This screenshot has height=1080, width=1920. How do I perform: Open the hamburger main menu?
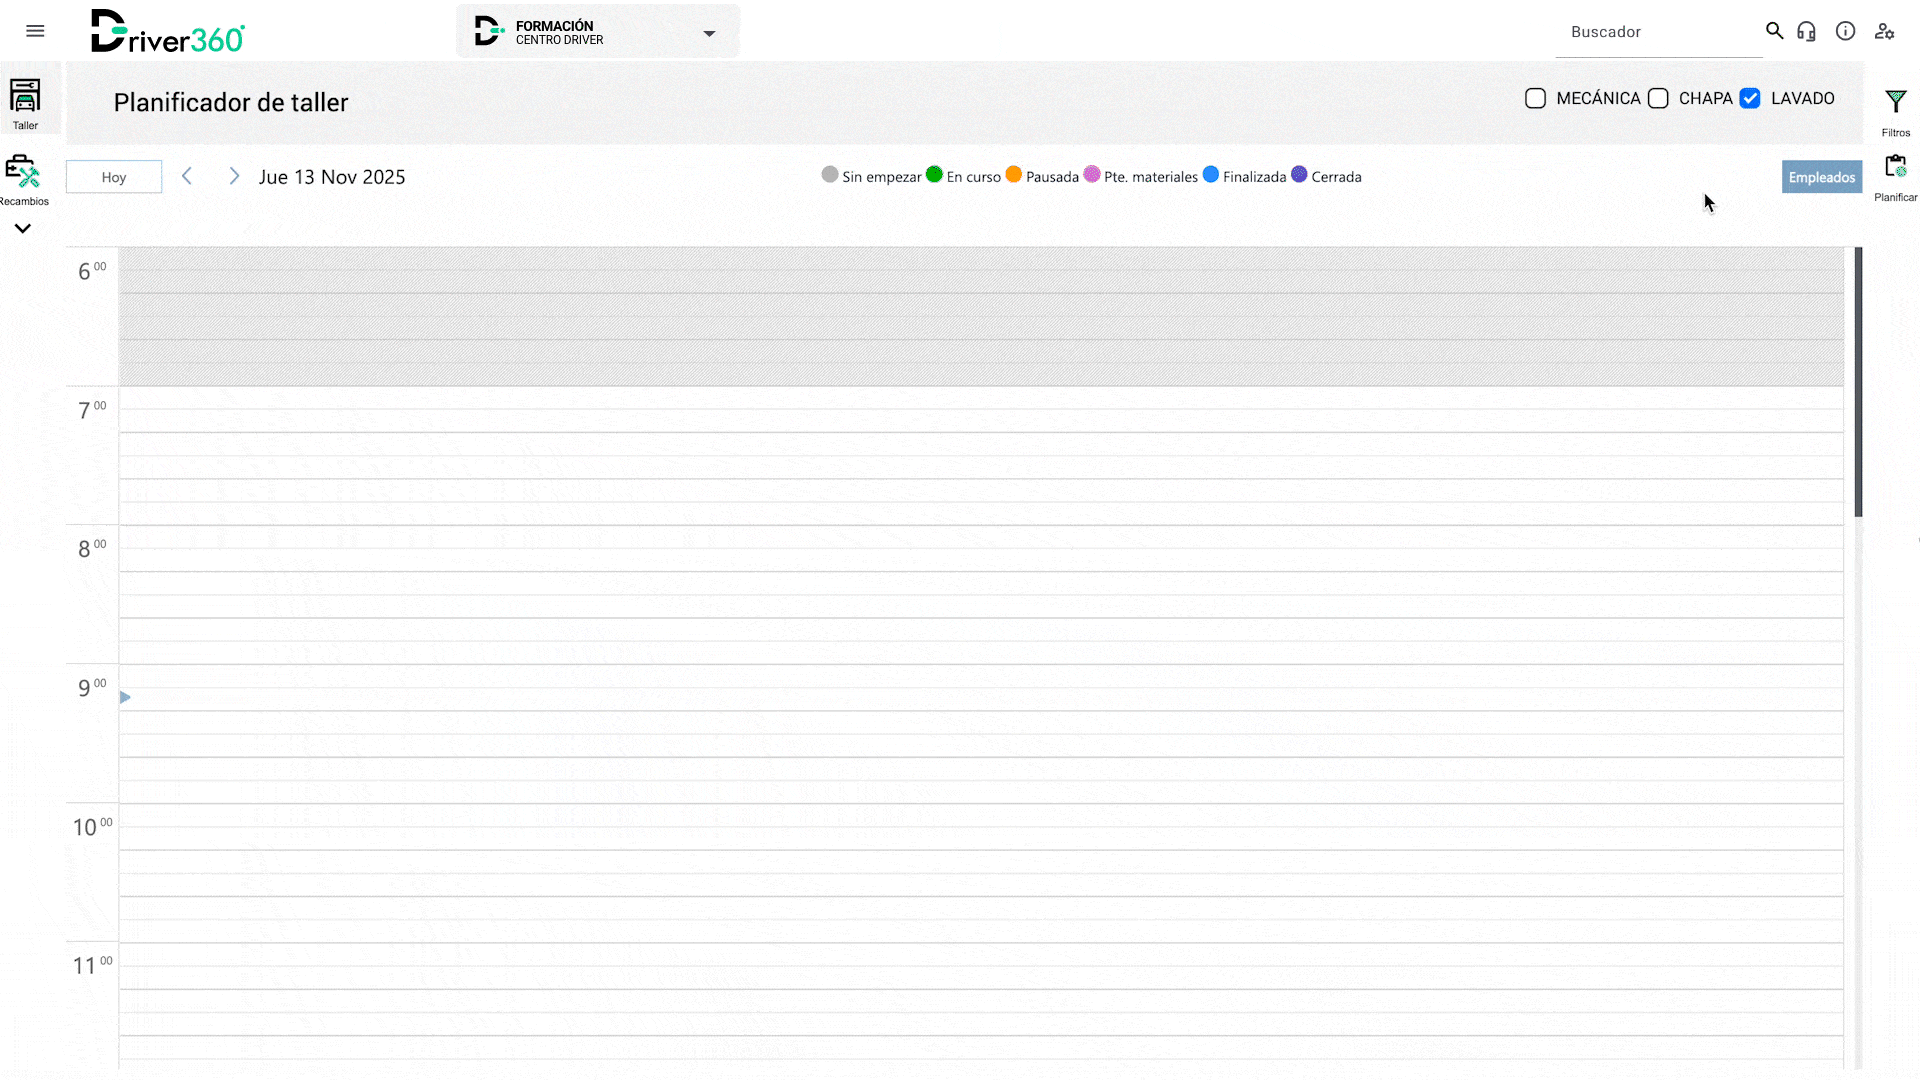pyautogui.click(x=35, y=31)
